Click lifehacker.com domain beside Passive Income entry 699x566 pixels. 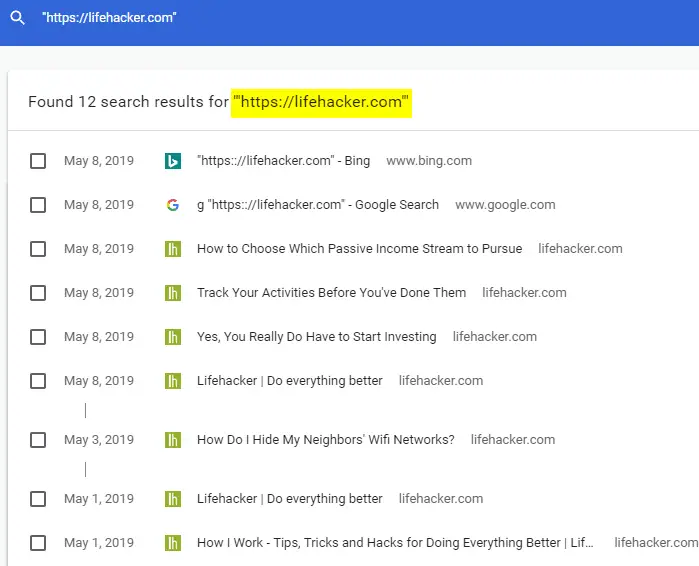coord(580,249)
